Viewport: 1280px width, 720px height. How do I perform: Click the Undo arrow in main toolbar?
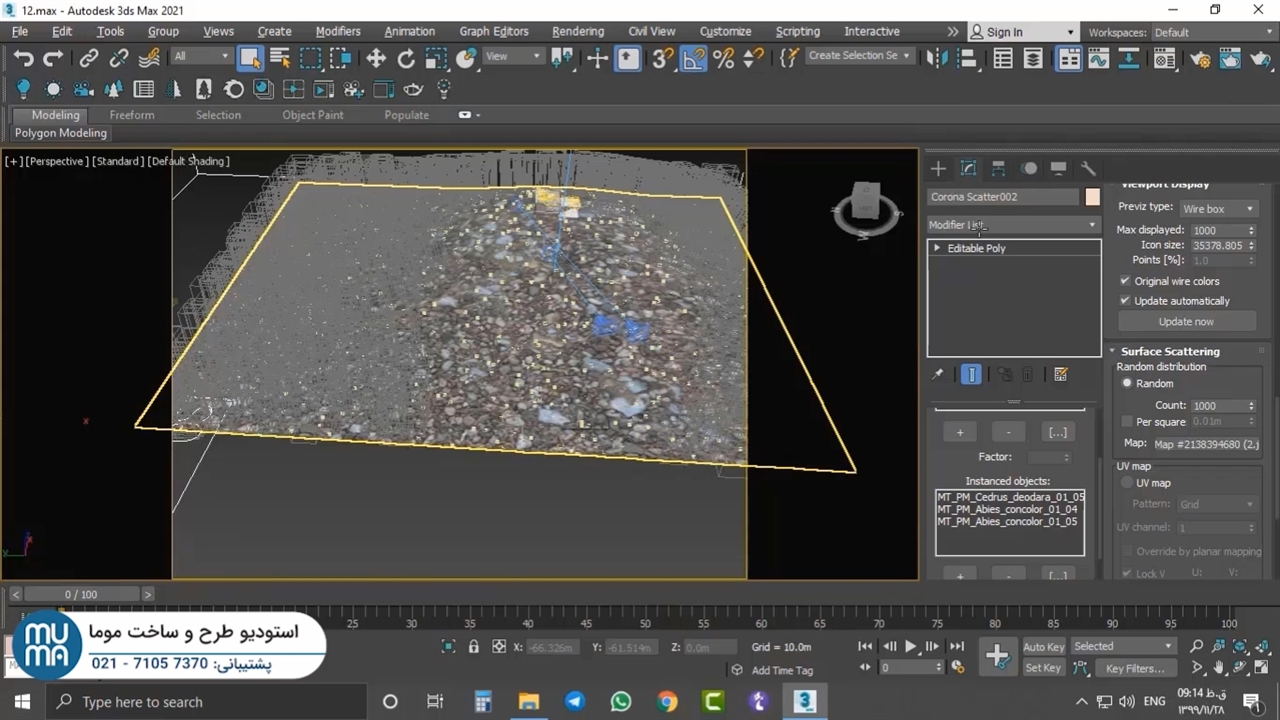(x=23, y=58)
